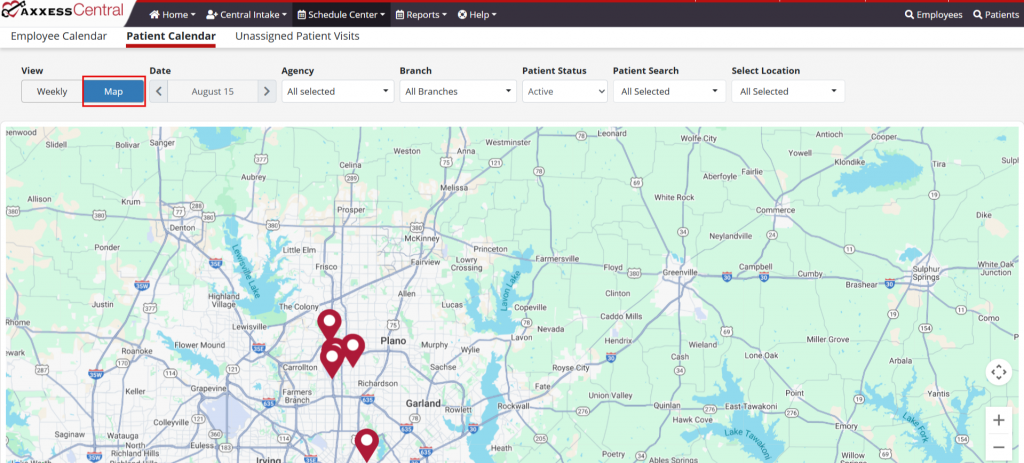Viewport: 1024px width, 463px height.
Task: Open the Reports menu
Action: (x=421, y=14)
